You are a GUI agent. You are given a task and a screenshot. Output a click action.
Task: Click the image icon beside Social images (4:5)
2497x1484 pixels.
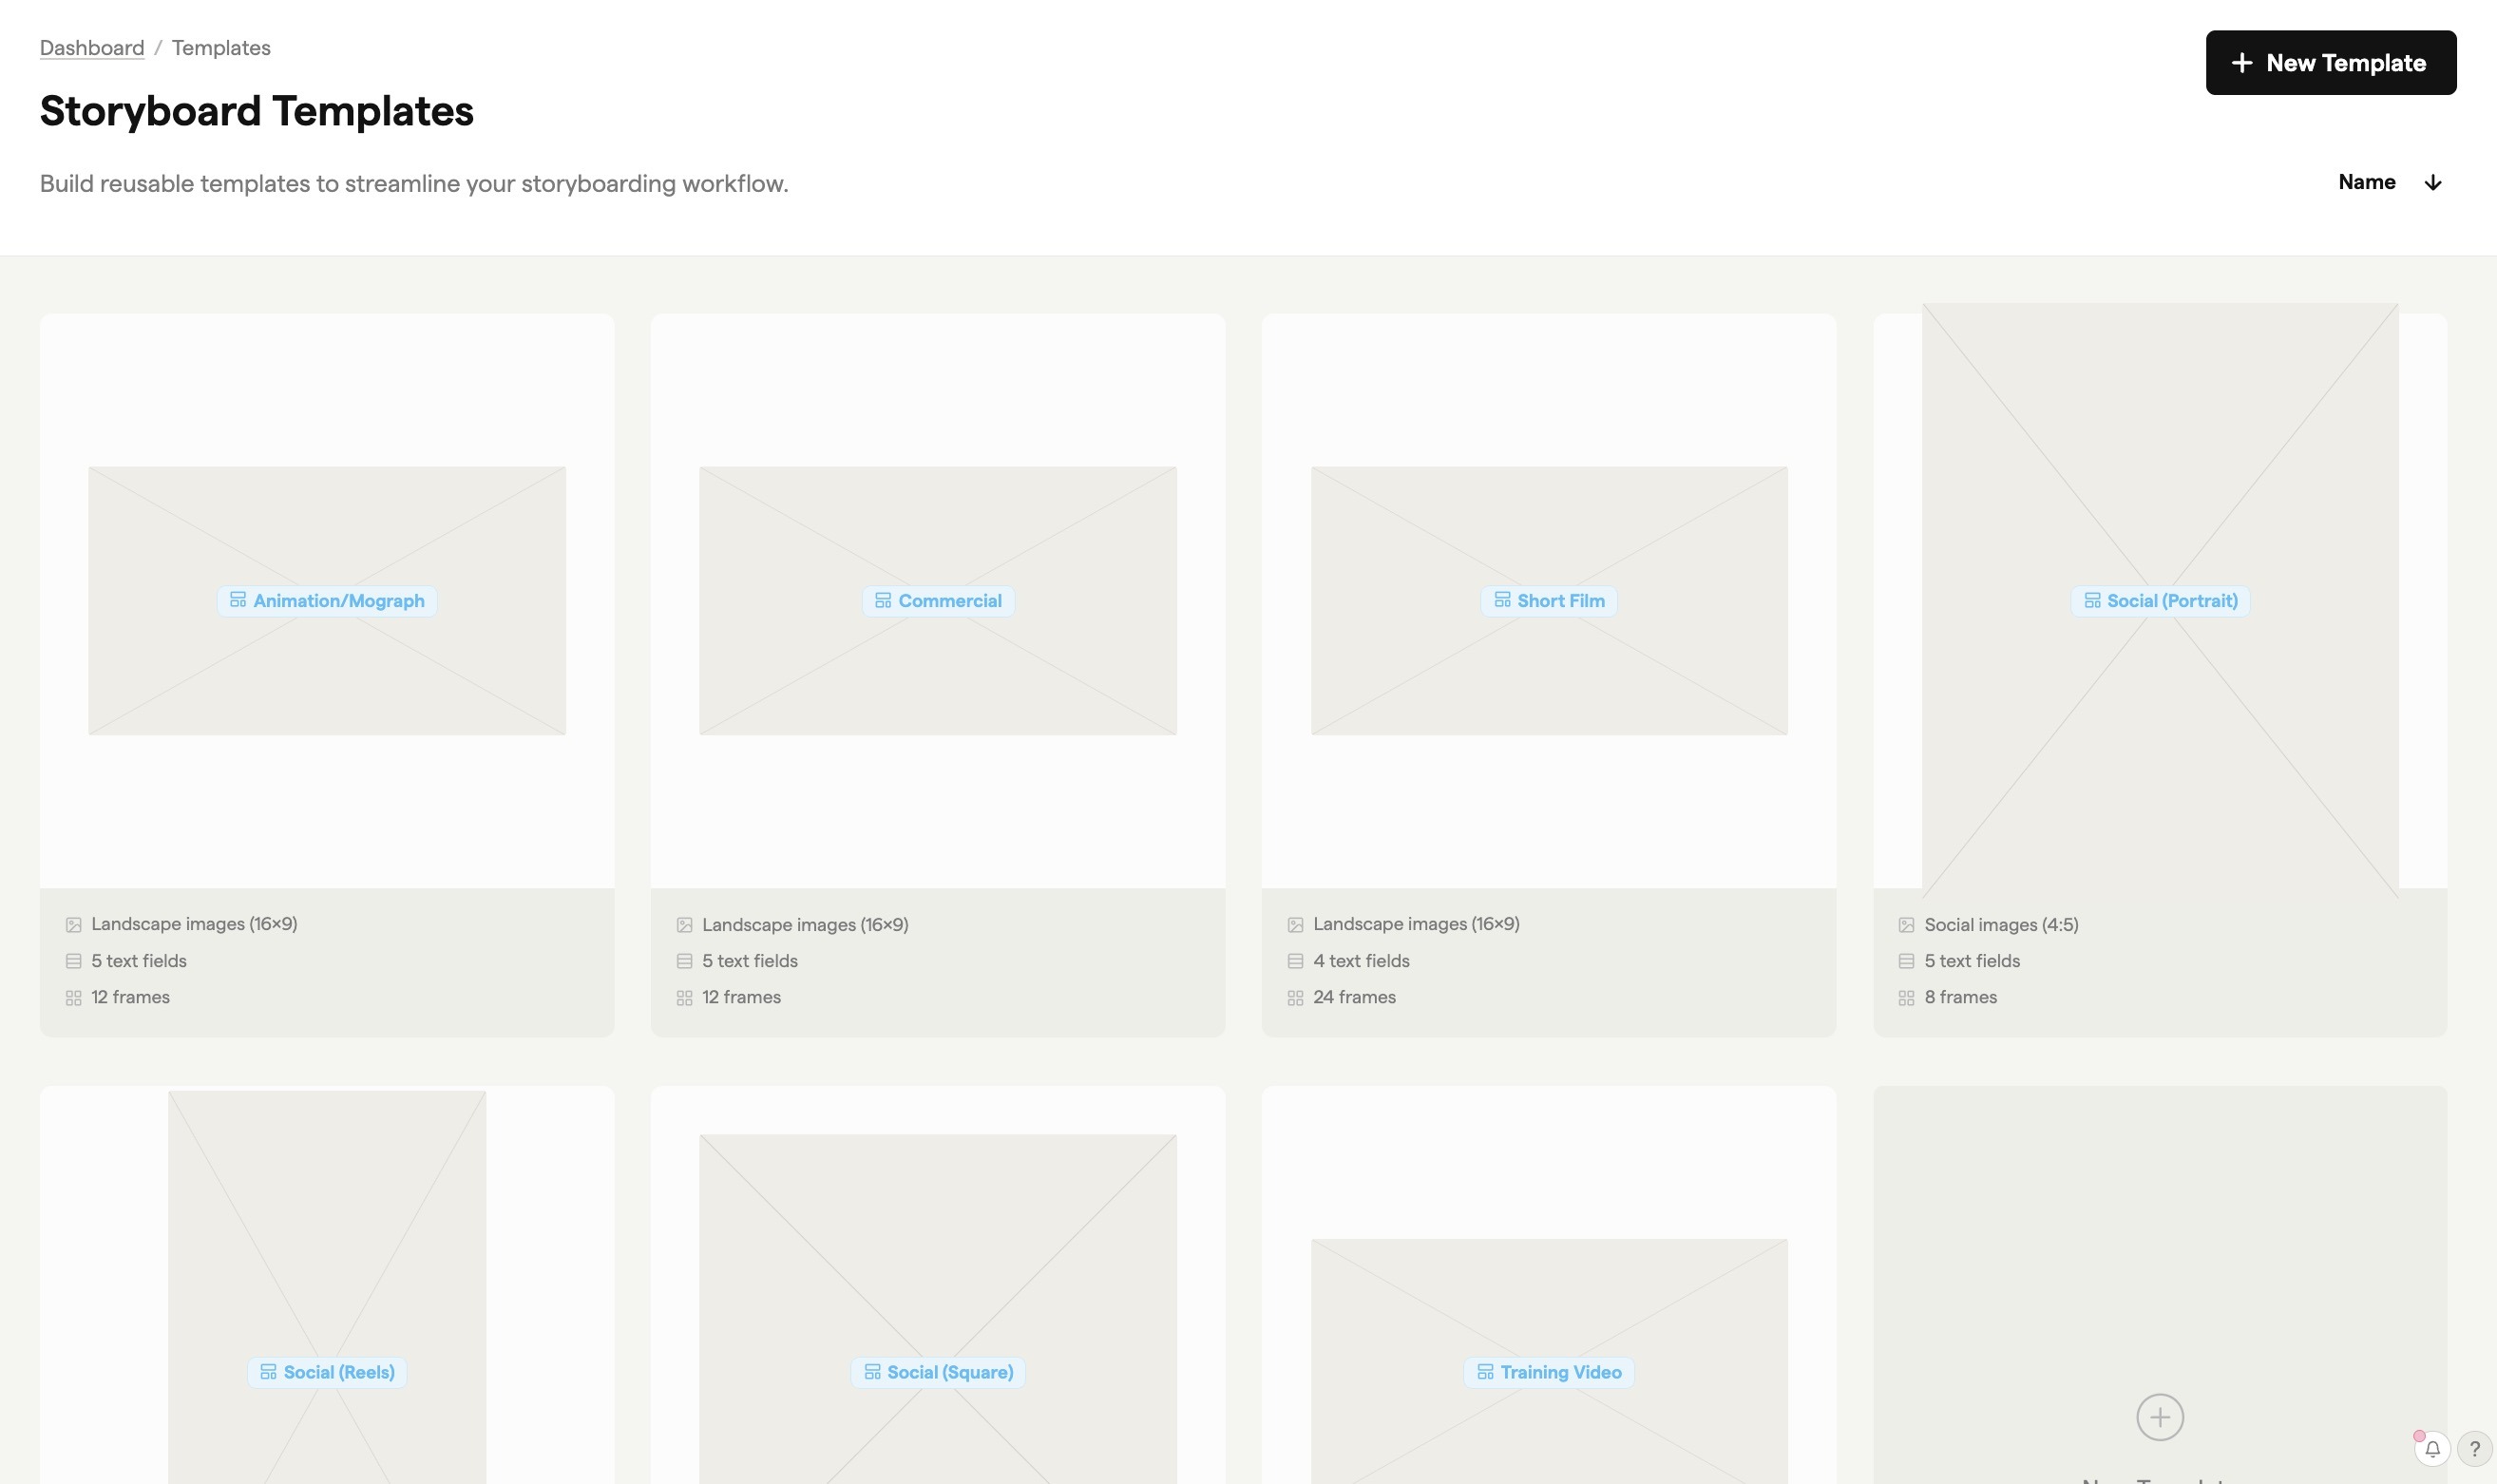pos(1906,925)
